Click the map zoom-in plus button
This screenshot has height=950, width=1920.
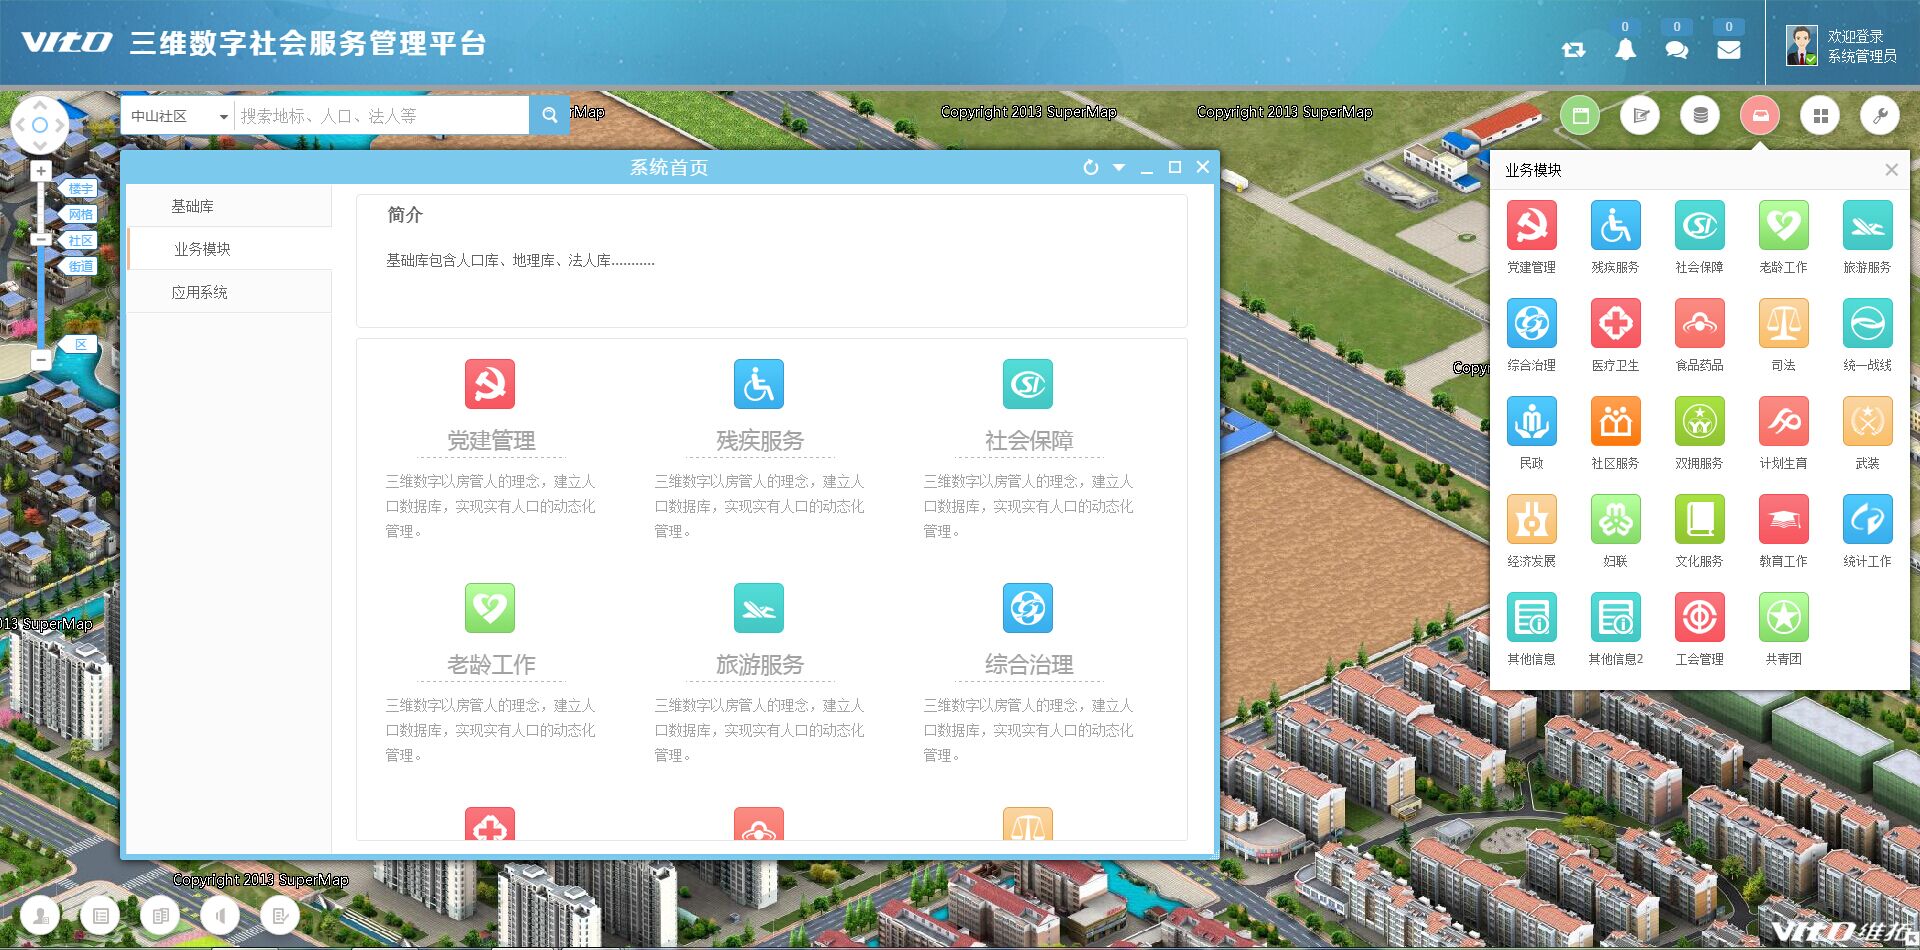41,171
